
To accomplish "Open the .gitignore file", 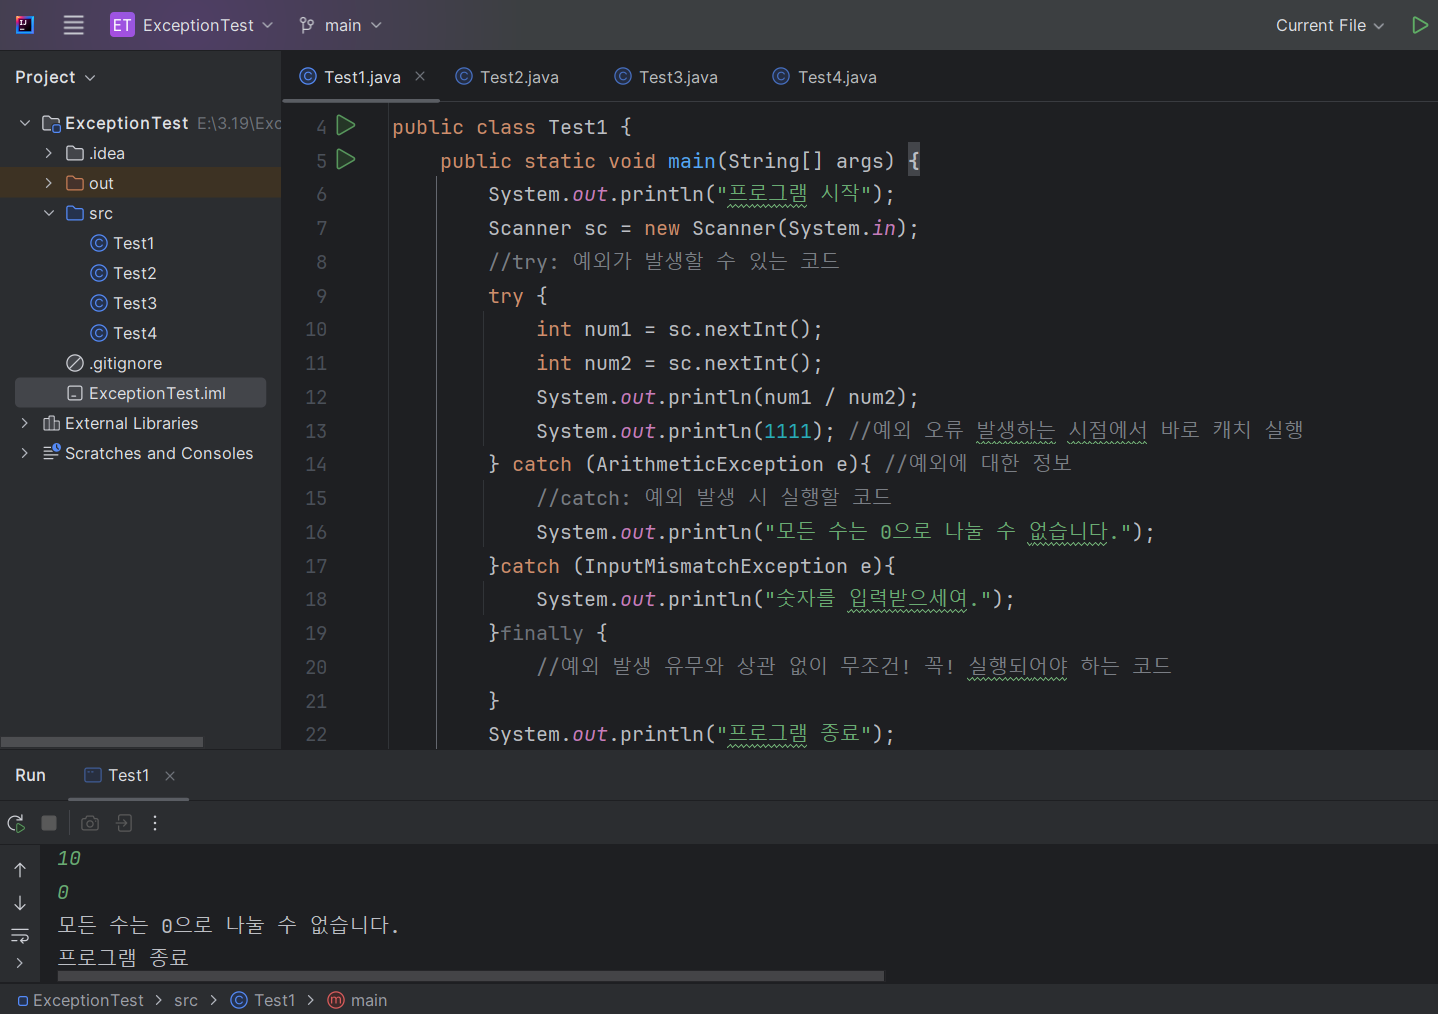I will point(114,363).
